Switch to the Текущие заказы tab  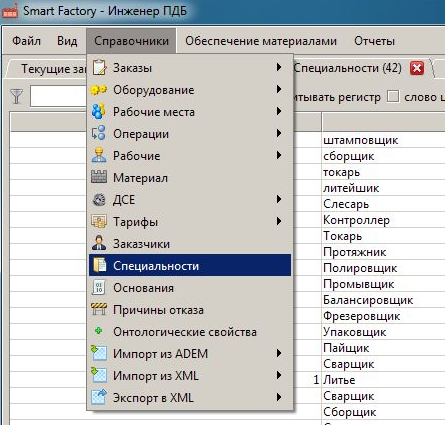click(48, 69)
